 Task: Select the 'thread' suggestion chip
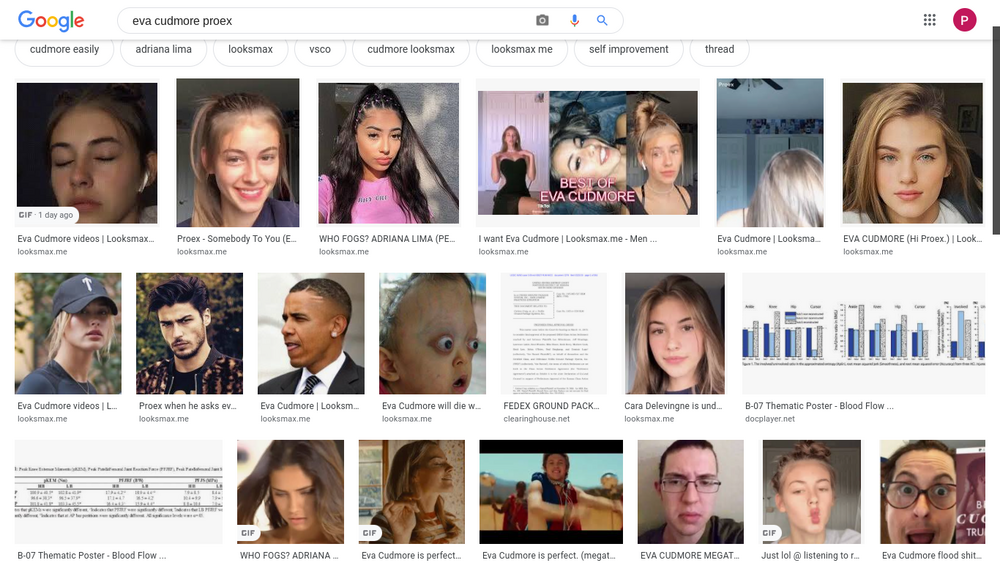(x=719, y=50)
